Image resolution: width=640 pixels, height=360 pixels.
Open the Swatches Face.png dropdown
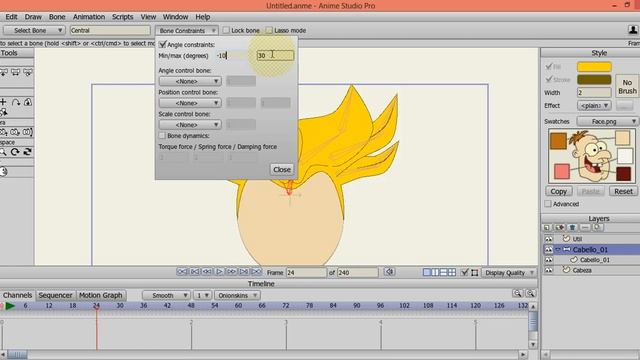point(607,121)
